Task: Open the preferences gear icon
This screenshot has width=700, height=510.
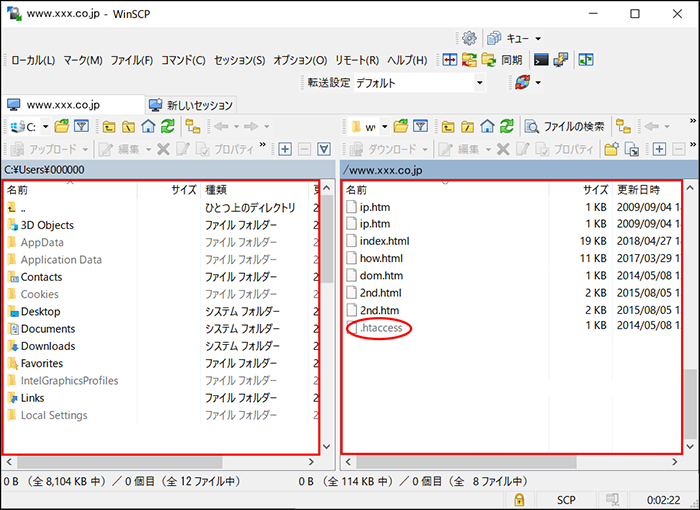Action: tap(469, 38)
